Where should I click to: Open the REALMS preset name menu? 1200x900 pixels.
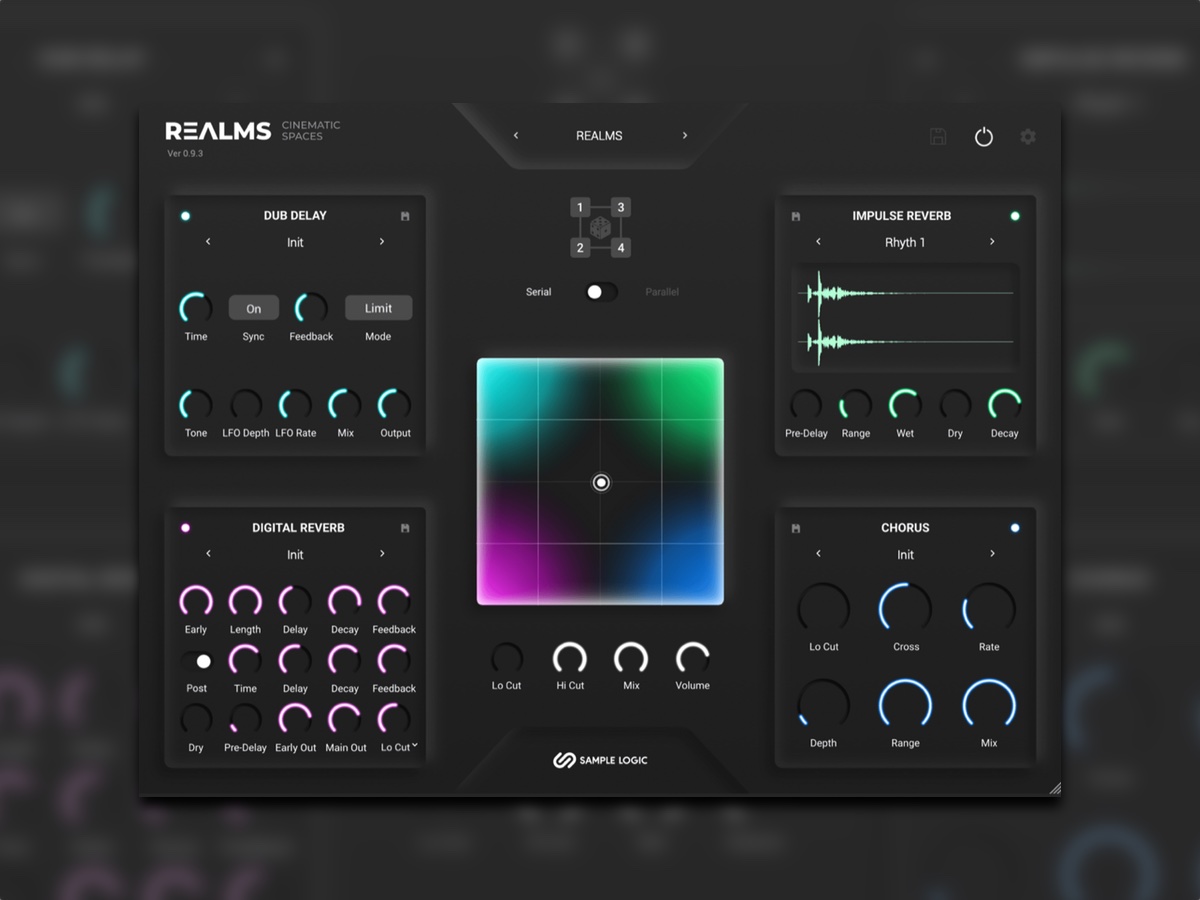pyautogui.click(x=599, y=136)
